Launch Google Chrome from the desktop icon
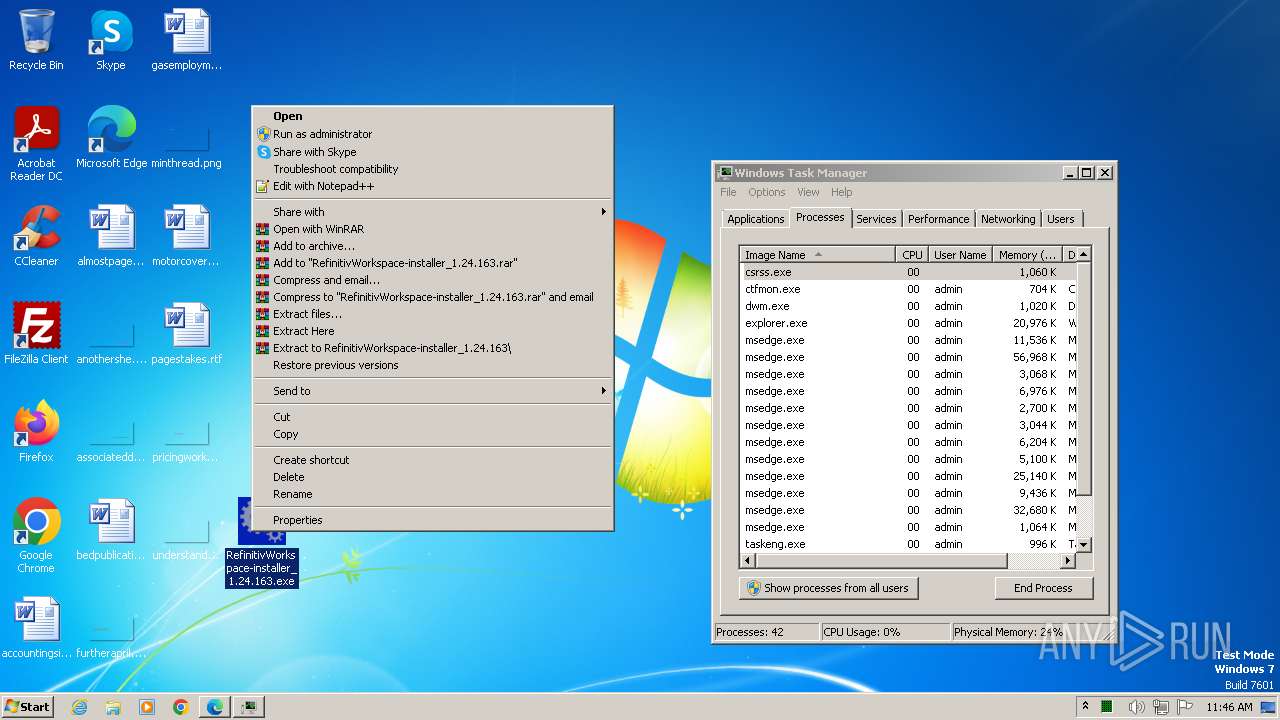 [36, 536]
